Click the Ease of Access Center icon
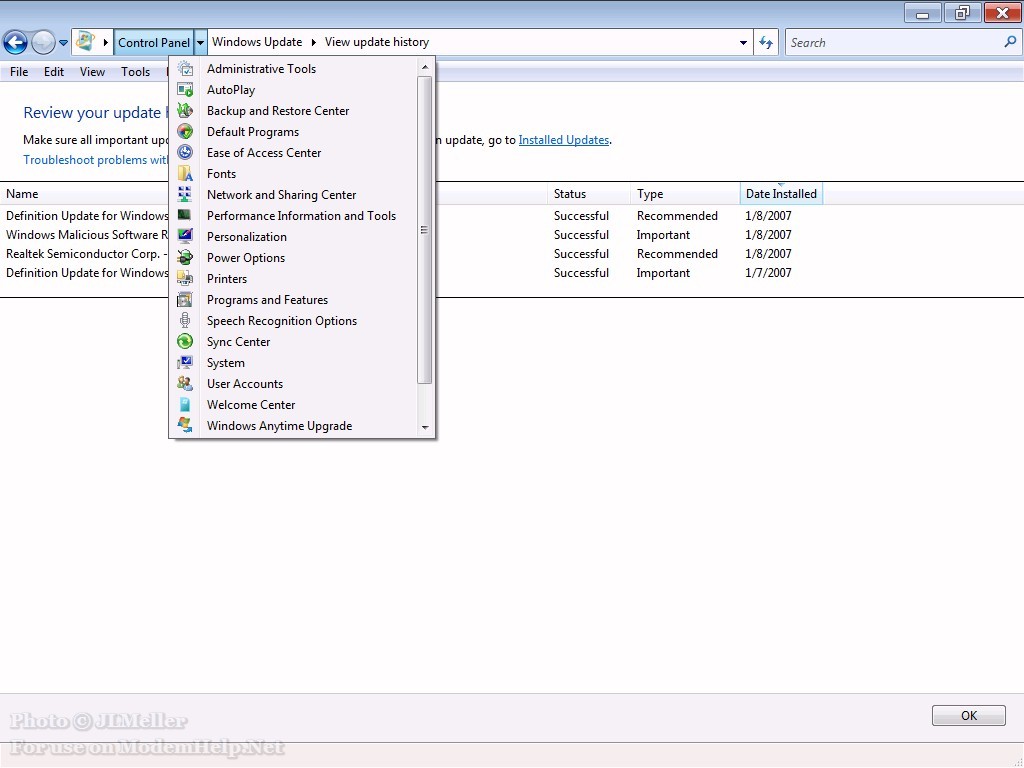 (185, 153)
